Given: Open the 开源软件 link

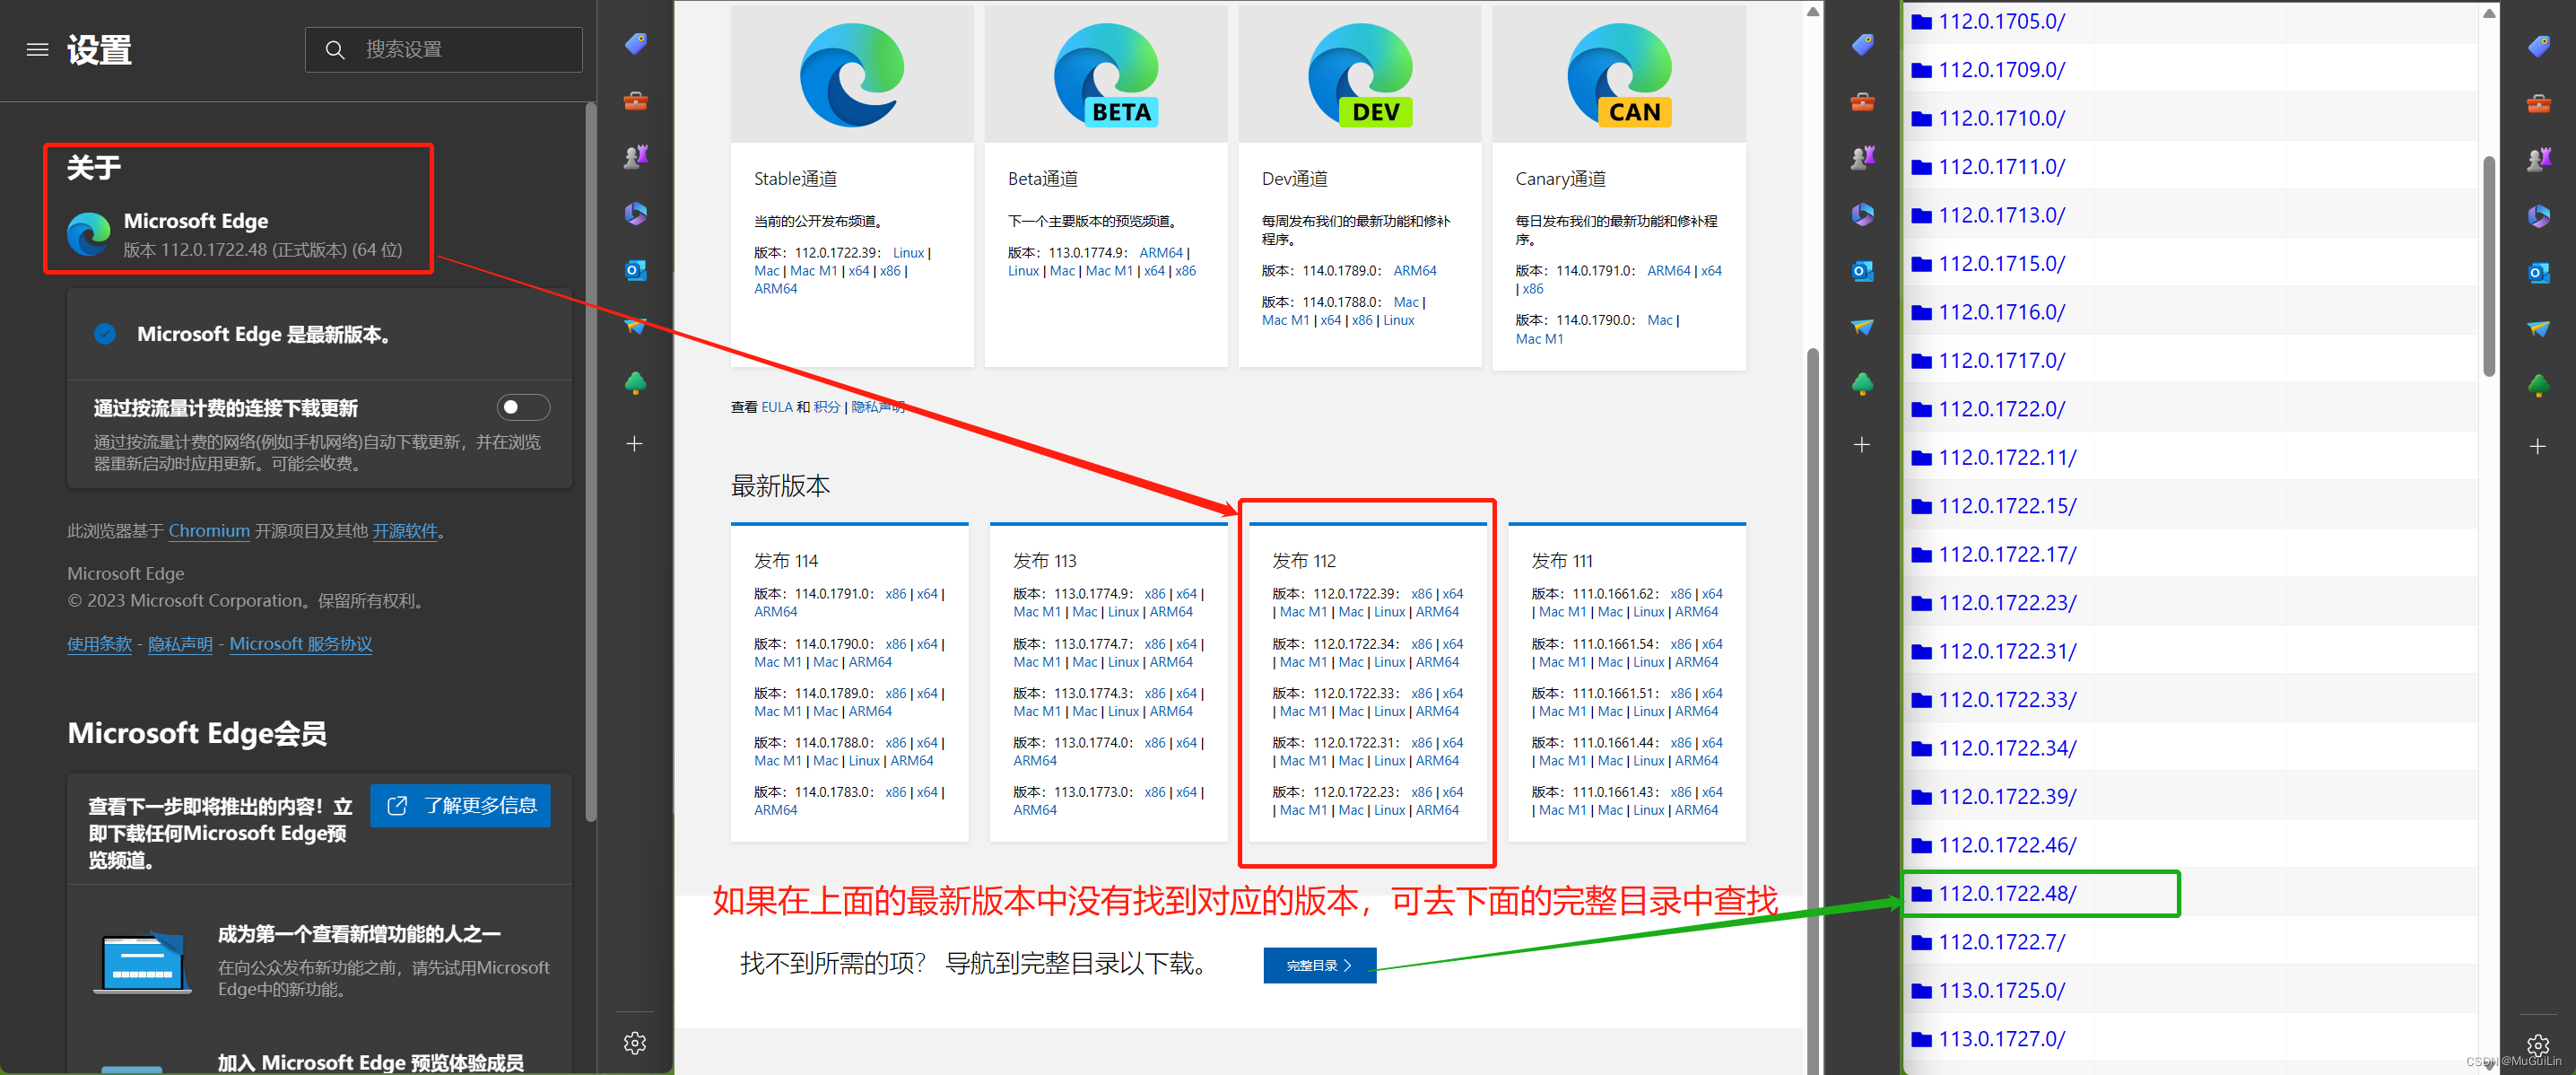Looking at the screenshot, I should 405,531.
